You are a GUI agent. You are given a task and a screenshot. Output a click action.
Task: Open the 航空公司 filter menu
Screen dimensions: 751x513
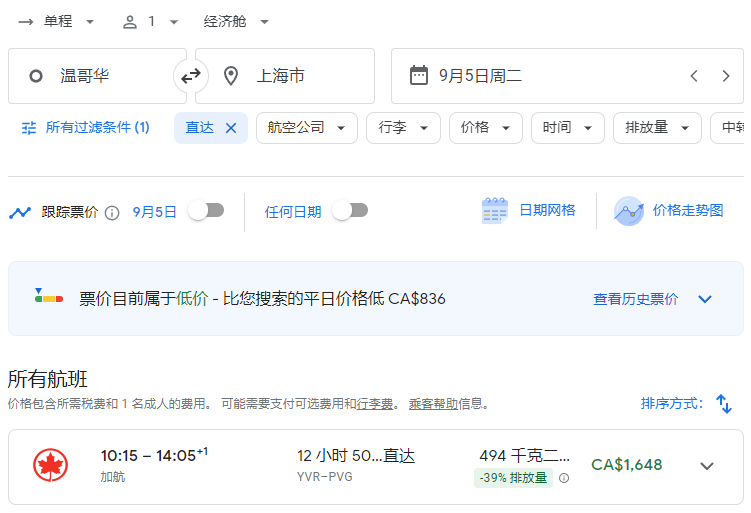[x=306, y=128]
